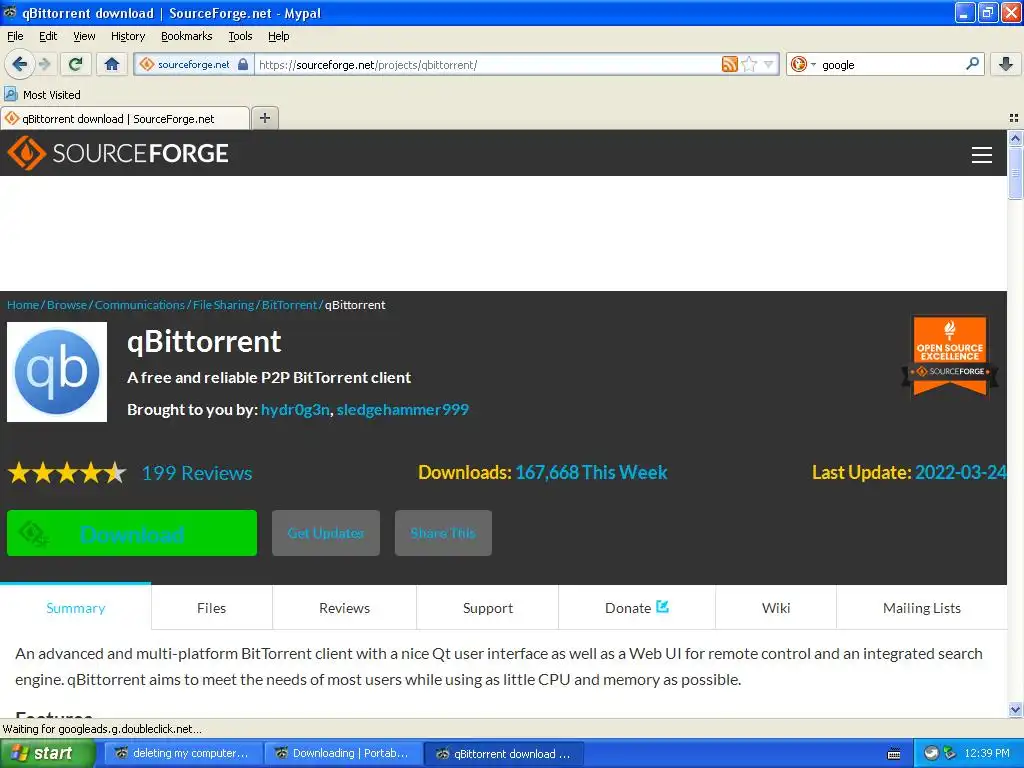Bookmark this page with the star icon
The image size is (1024, 768).
(x=750, y=64)
